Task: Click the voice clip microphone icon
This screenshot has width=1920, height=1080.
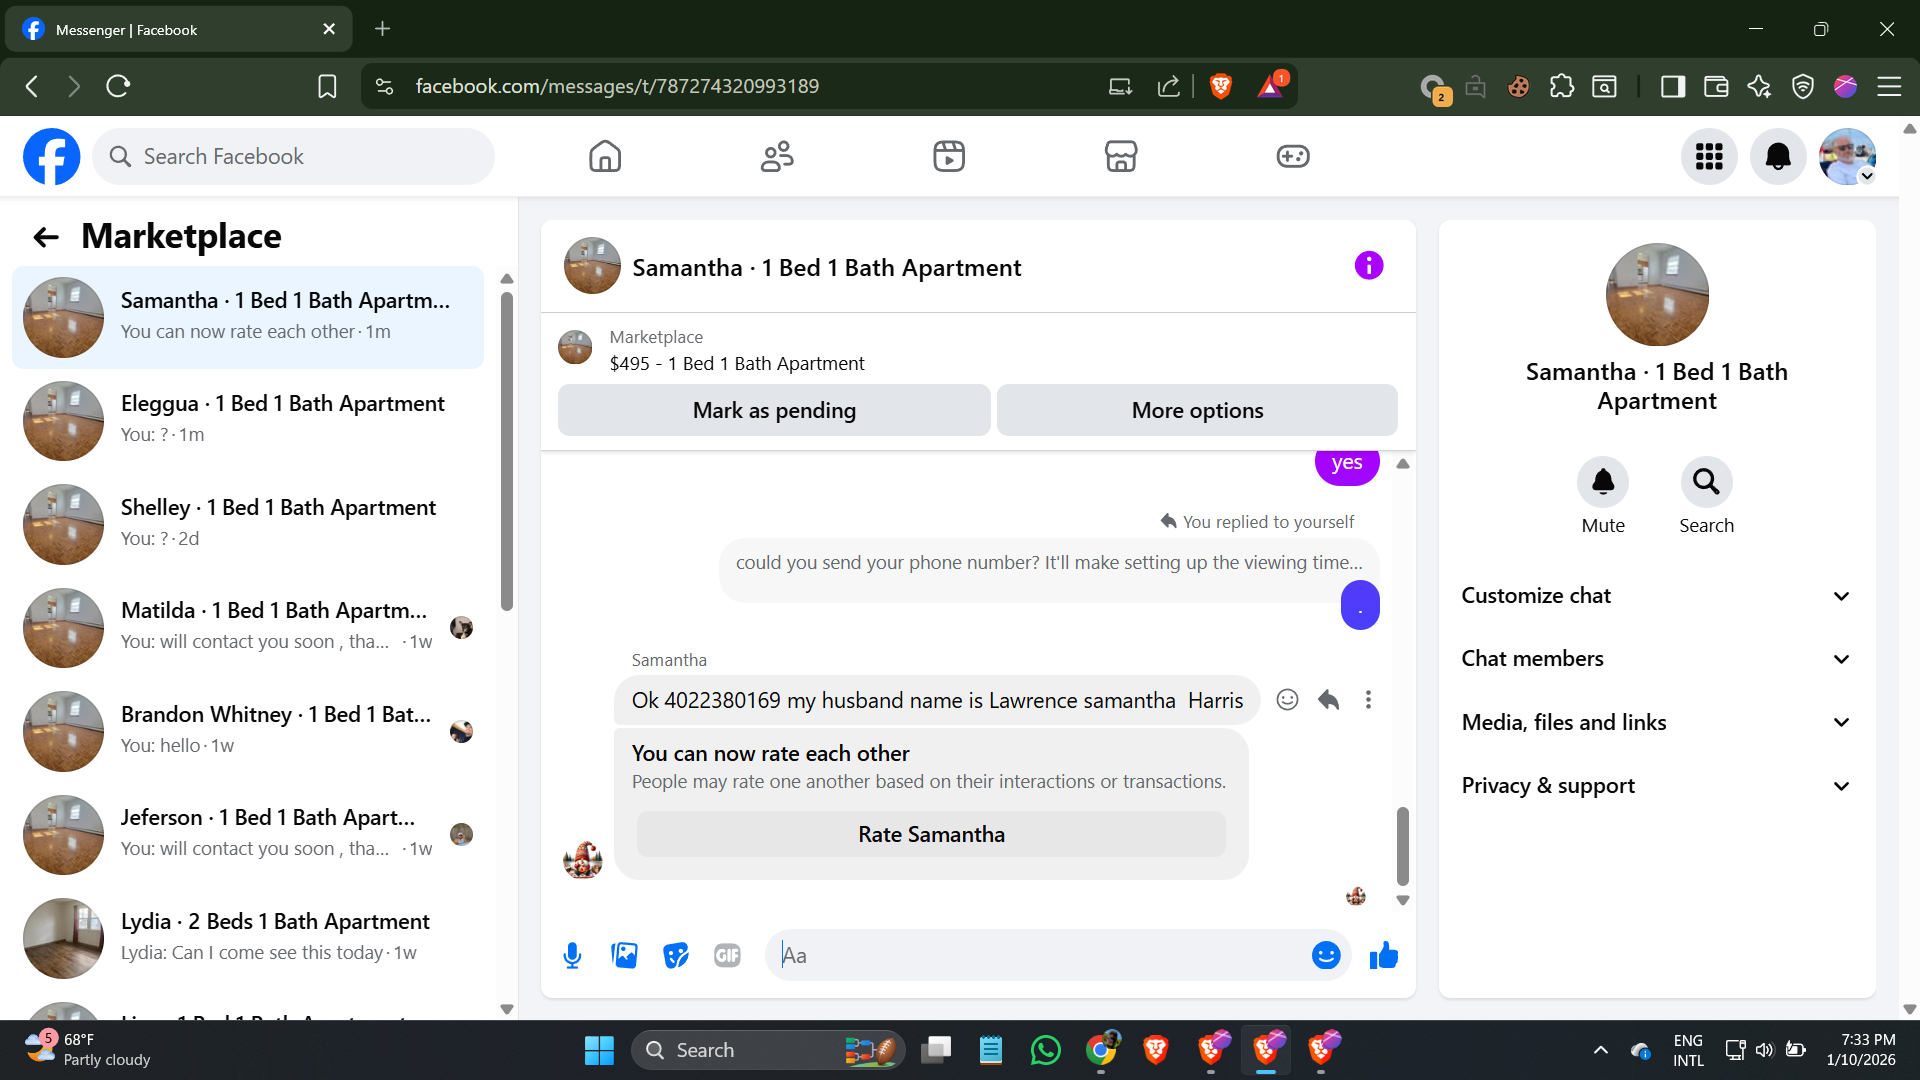Action: [572, 956]
